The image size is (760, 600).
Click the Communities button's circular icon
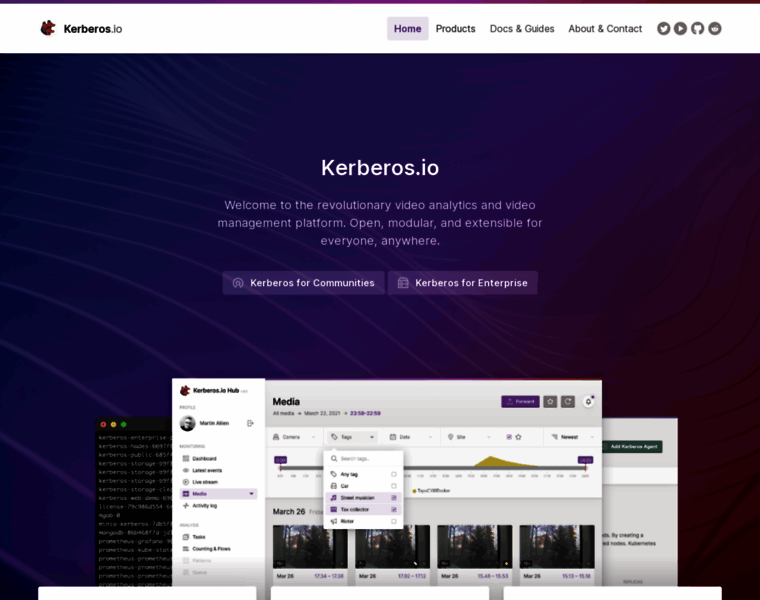(x=238, y=283)
